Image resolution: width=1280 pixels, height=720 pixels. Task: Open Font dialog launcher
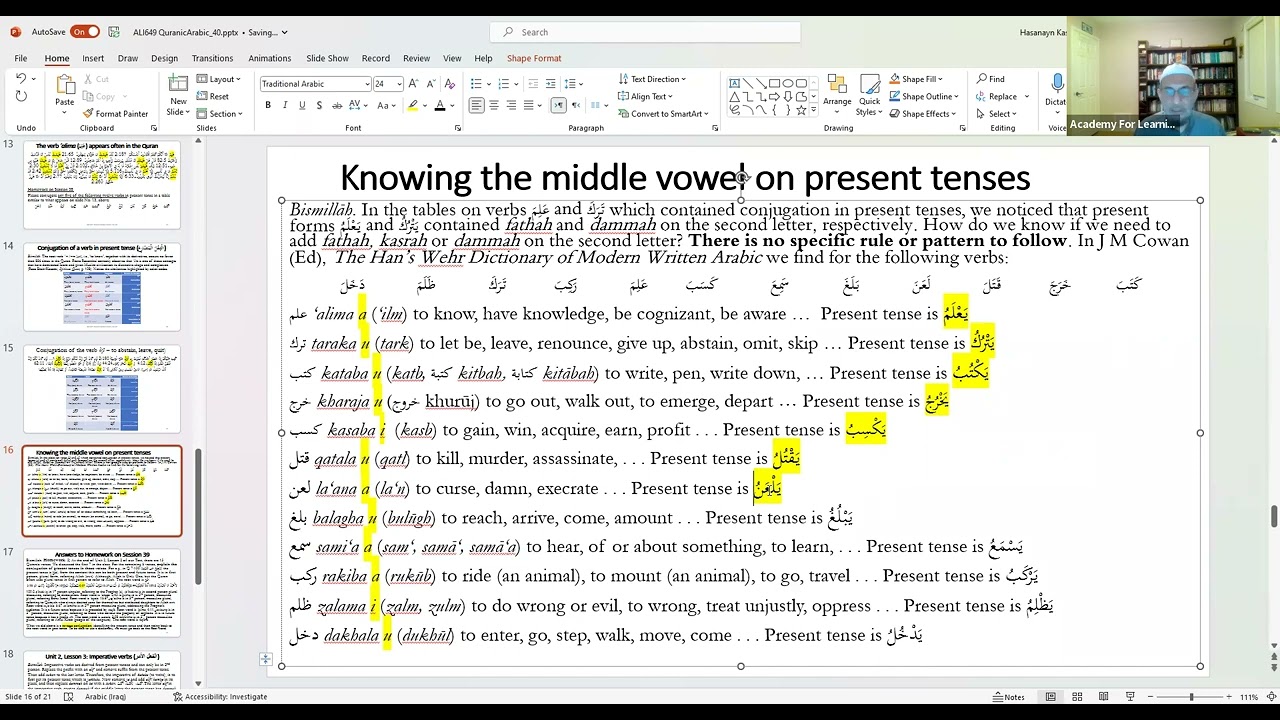[458, 128]
